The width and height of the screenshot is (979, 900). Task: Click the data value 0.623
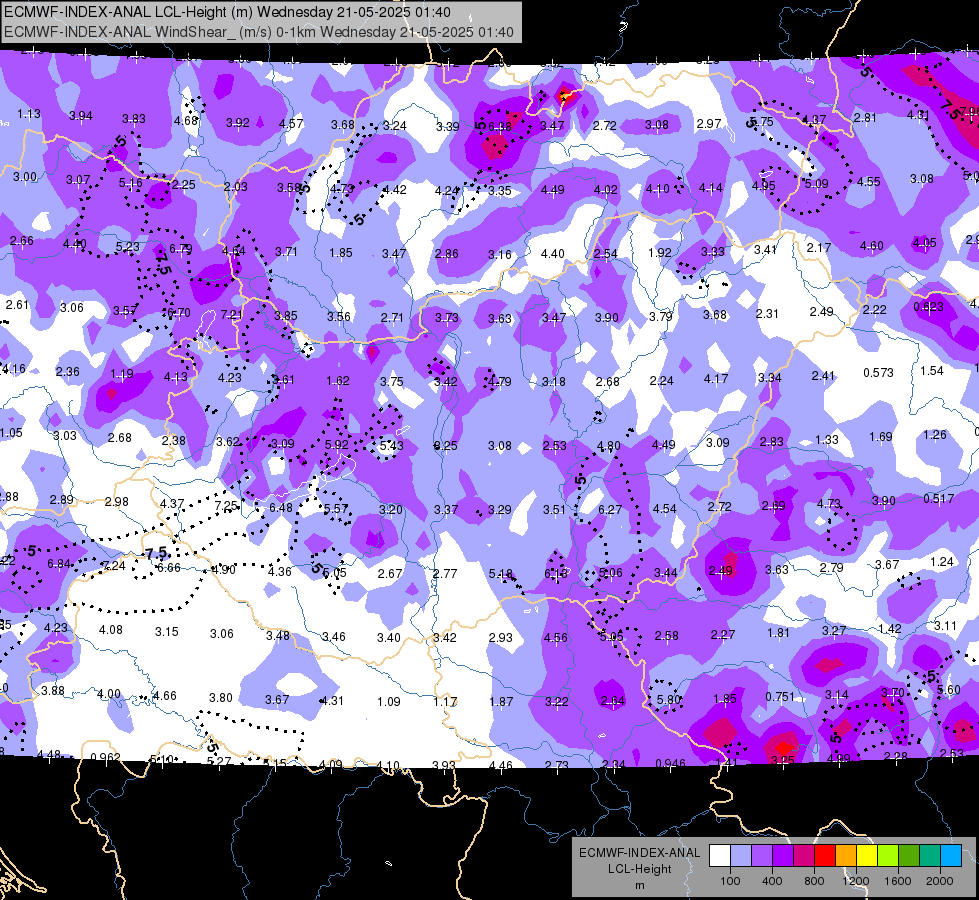point(928,307)
